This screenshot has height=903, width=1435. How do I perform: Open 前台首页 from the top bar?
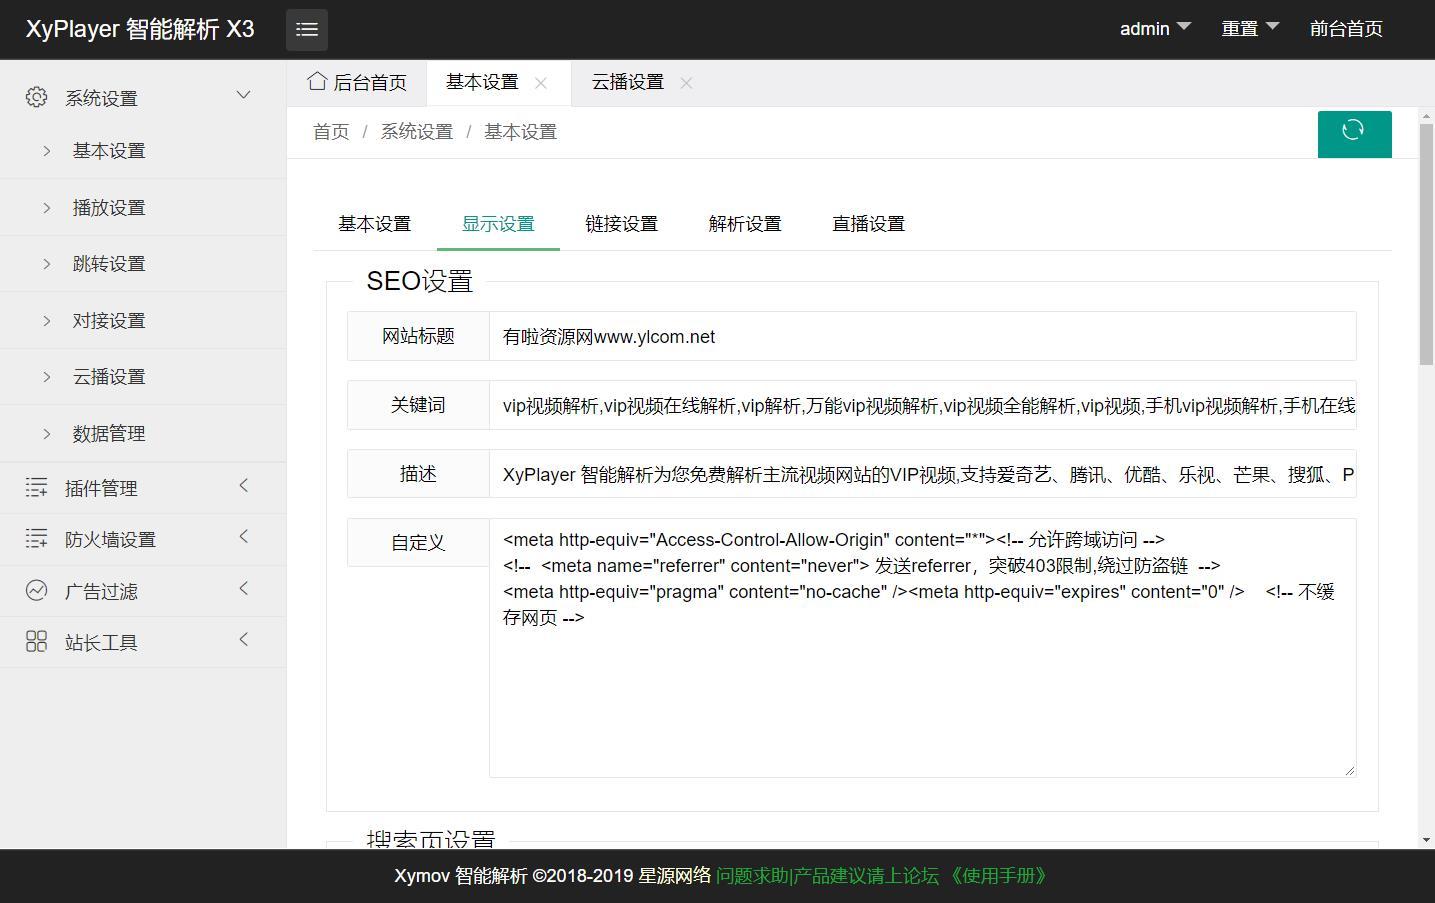1345,29
